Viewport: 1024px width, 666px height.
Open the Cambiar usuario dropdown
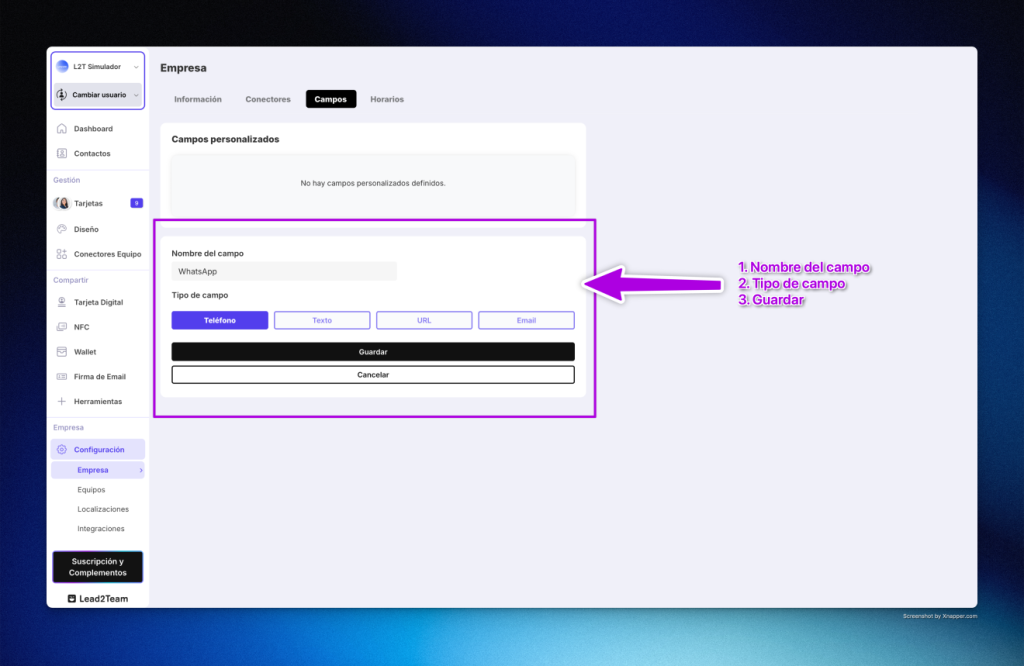135,95
